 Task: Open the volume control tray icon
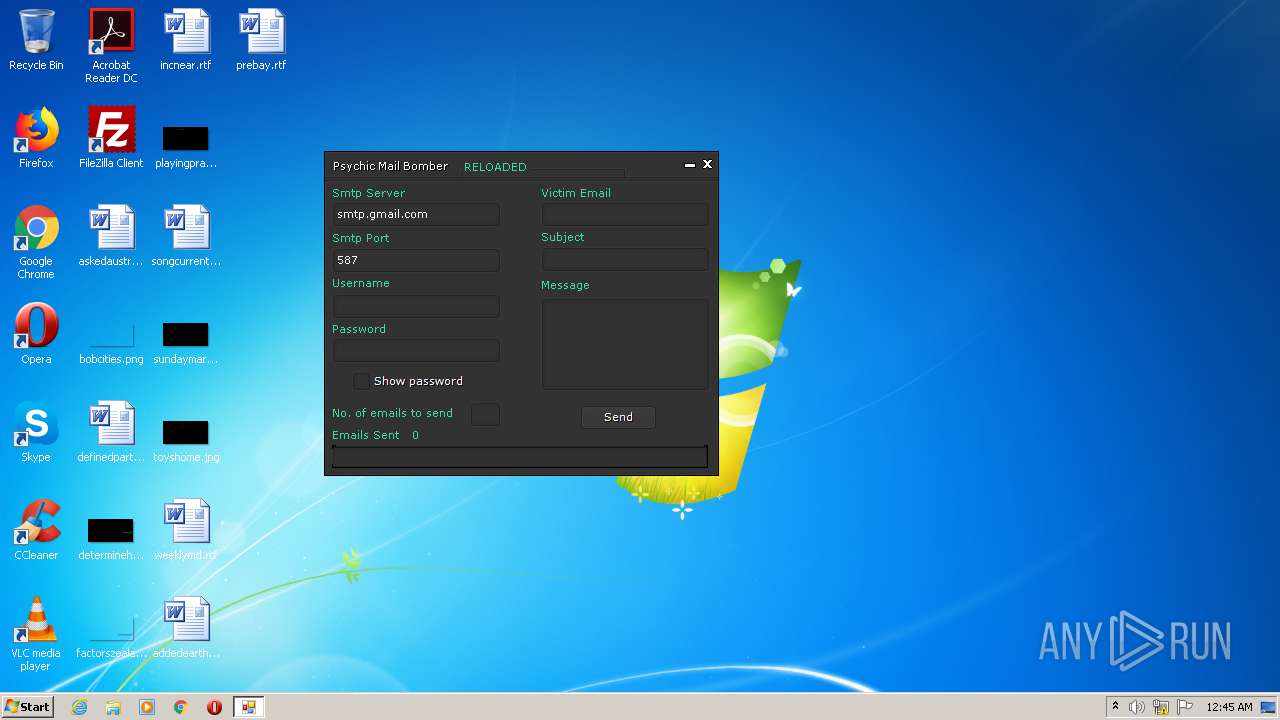(x=1137, y=707)
